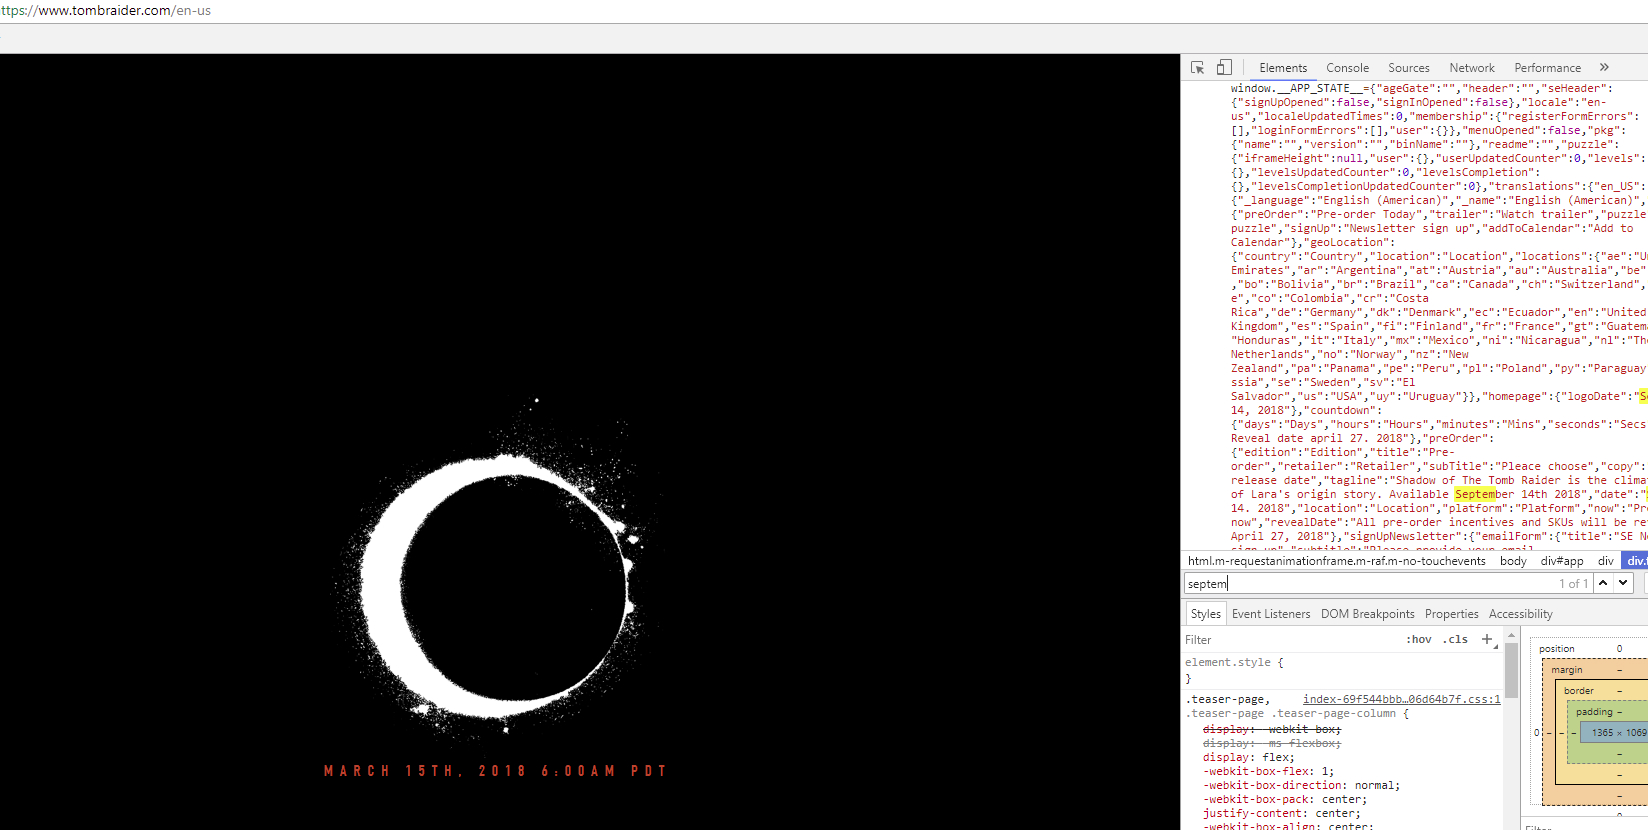Image resolution: width=1648 pixels, height=830 pixels.
Task: Click the '-webkit-box-direction: normal;' declaration
Action: (1301, 785)
